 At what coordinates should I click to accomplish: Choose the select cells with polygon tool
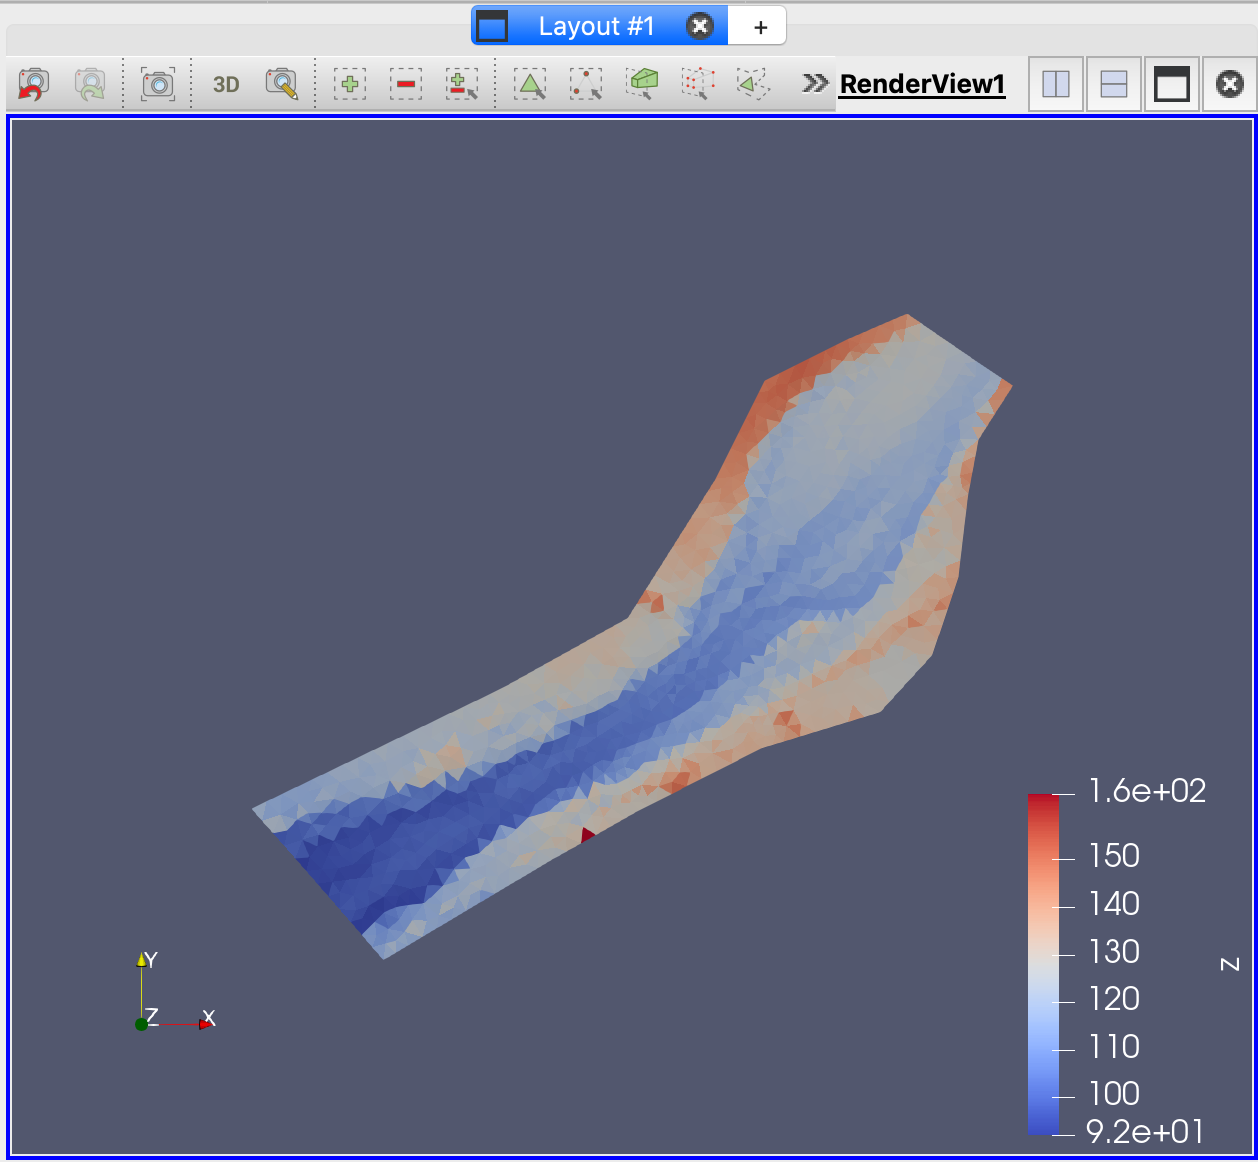[x=753, y=84]
